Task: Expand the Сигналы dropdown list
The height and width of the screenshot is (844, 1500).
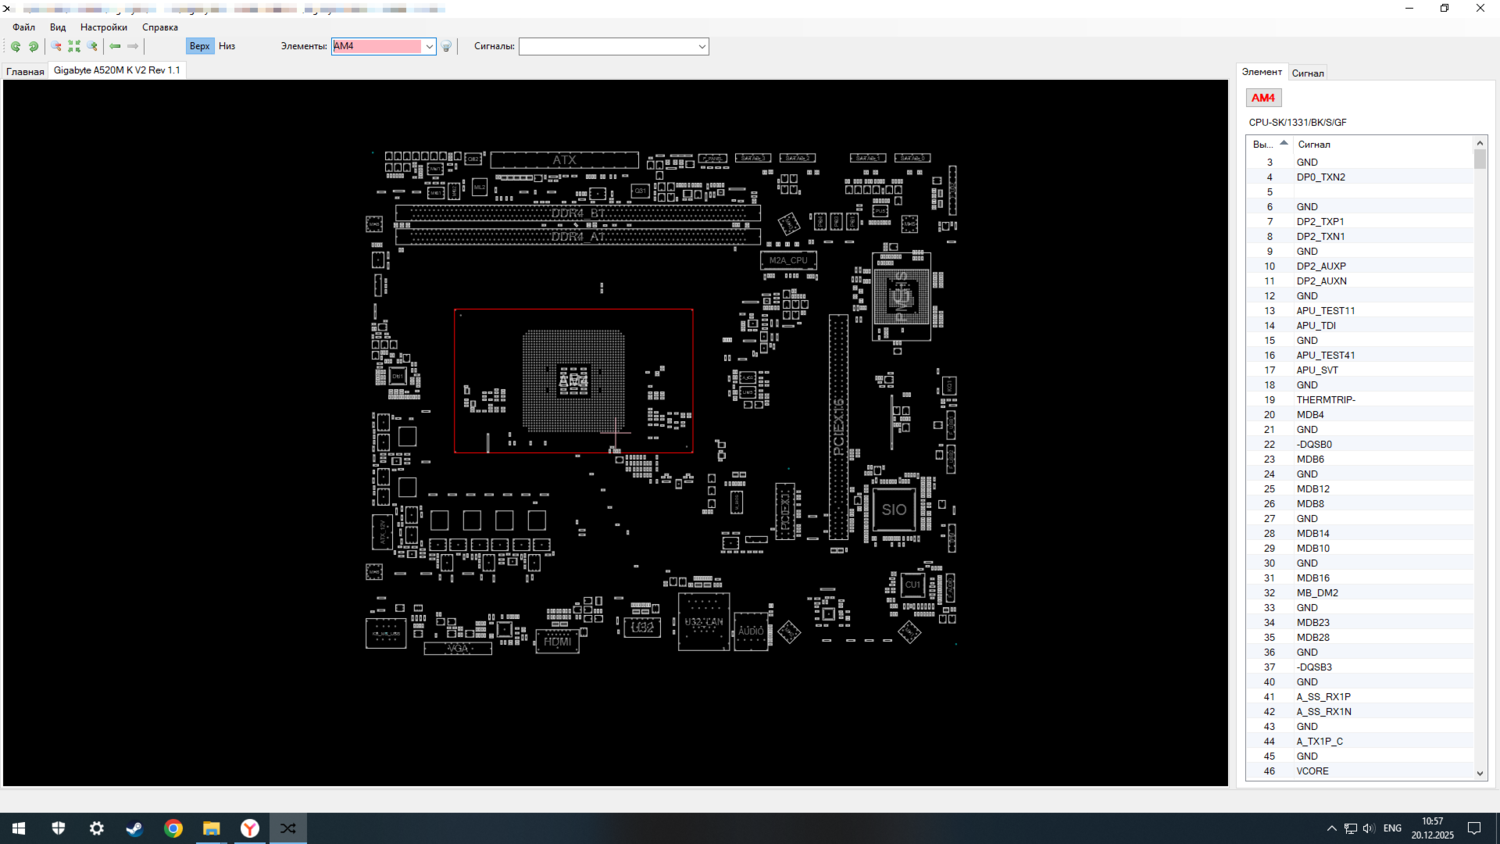Action: [701, 46]
